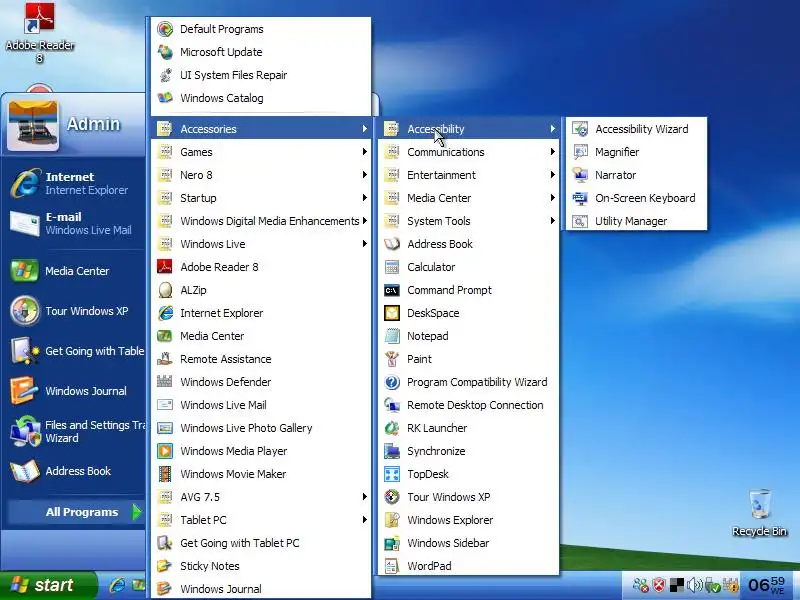Open the Media Center submenu folder in Accessories
The width and height of the screenshot is (800, 600).
(x=468, y=198)
